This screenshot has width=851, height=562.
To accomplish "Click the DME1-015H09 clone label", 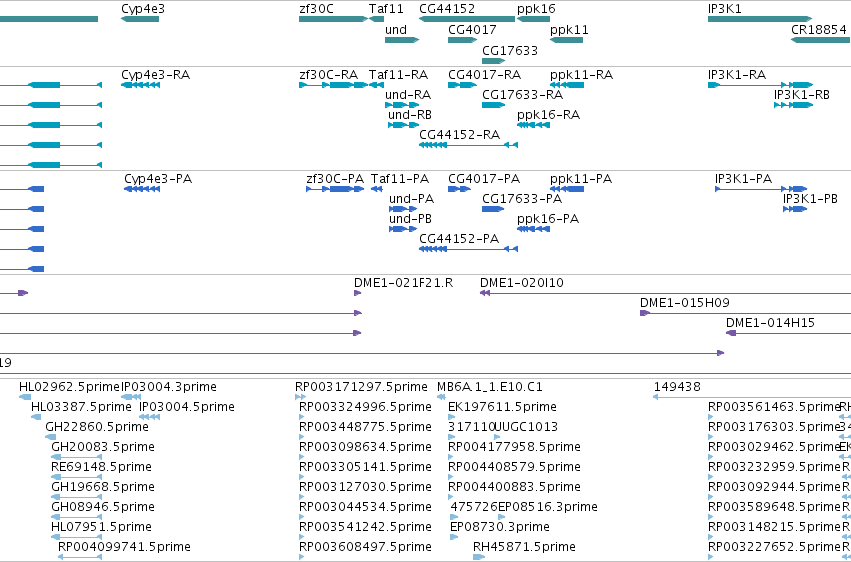I will [x=685, y=303].
